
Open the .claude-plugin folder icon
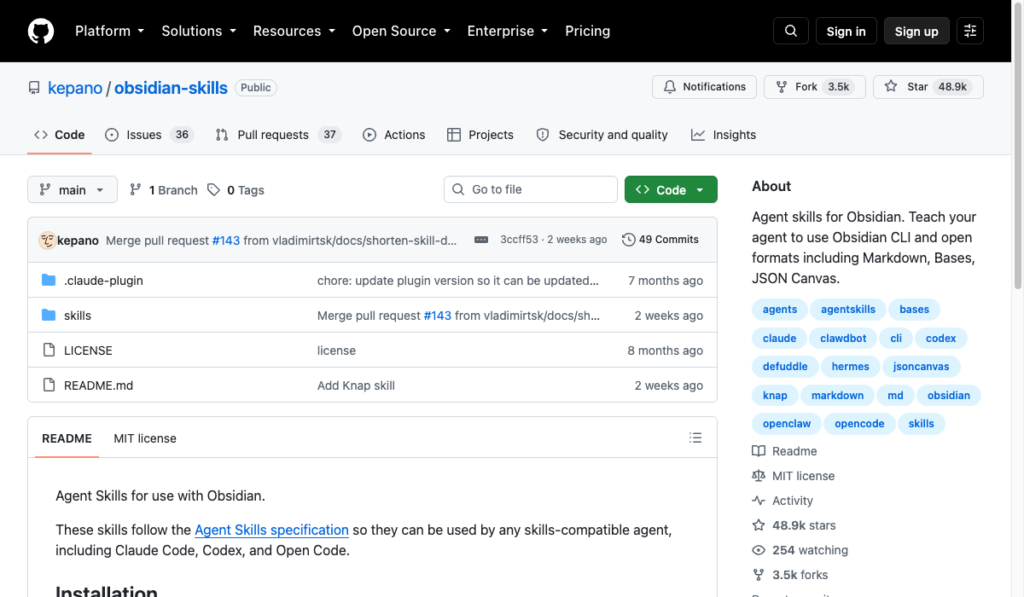click(48, 280)
